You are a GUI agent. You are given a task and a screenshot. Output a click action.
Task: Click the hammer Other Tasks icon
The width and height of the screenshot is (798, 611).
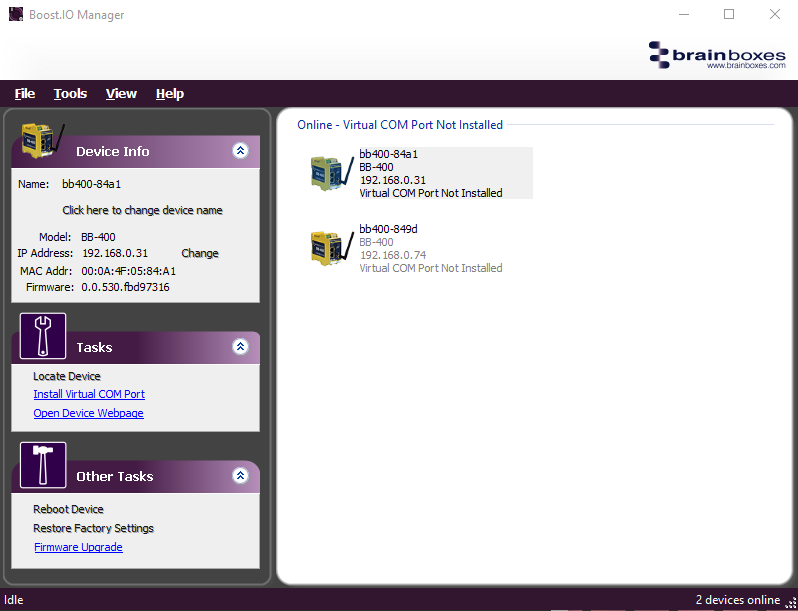(x=43, y=465)
